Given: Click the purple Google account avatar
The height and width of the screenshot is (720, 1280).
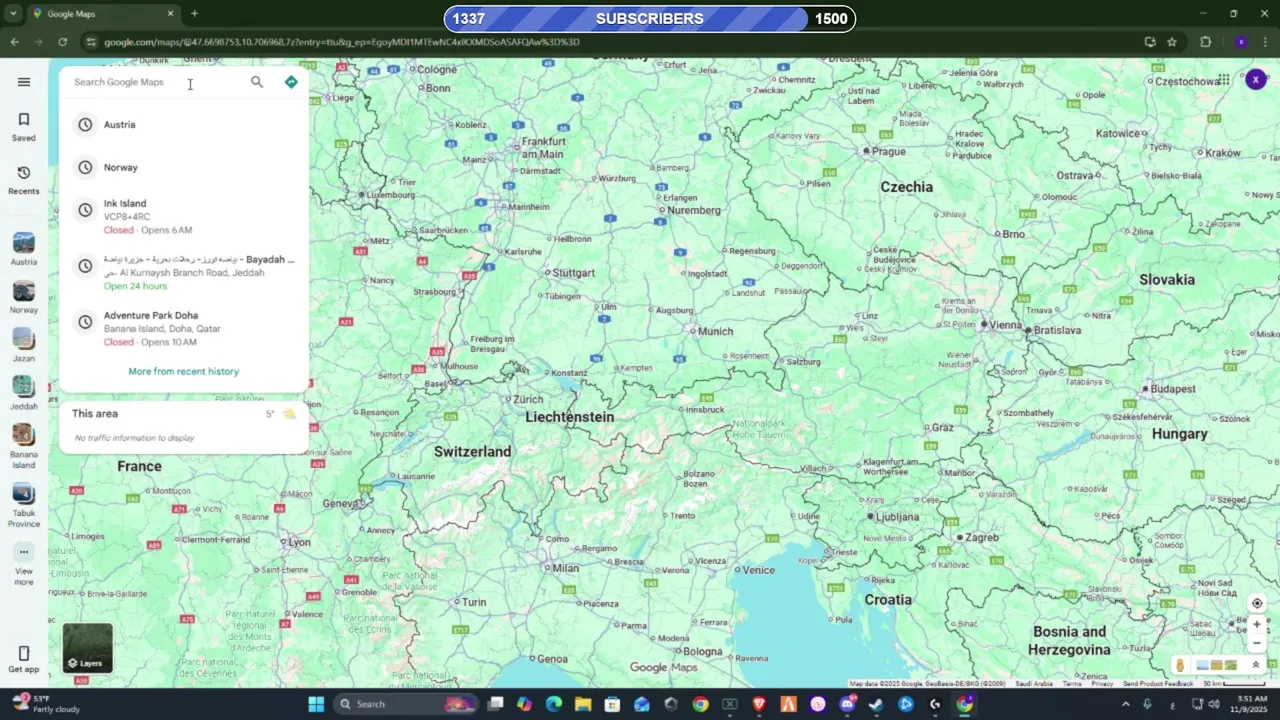Looking at the screenshot, I should [x=1256, y=80].
